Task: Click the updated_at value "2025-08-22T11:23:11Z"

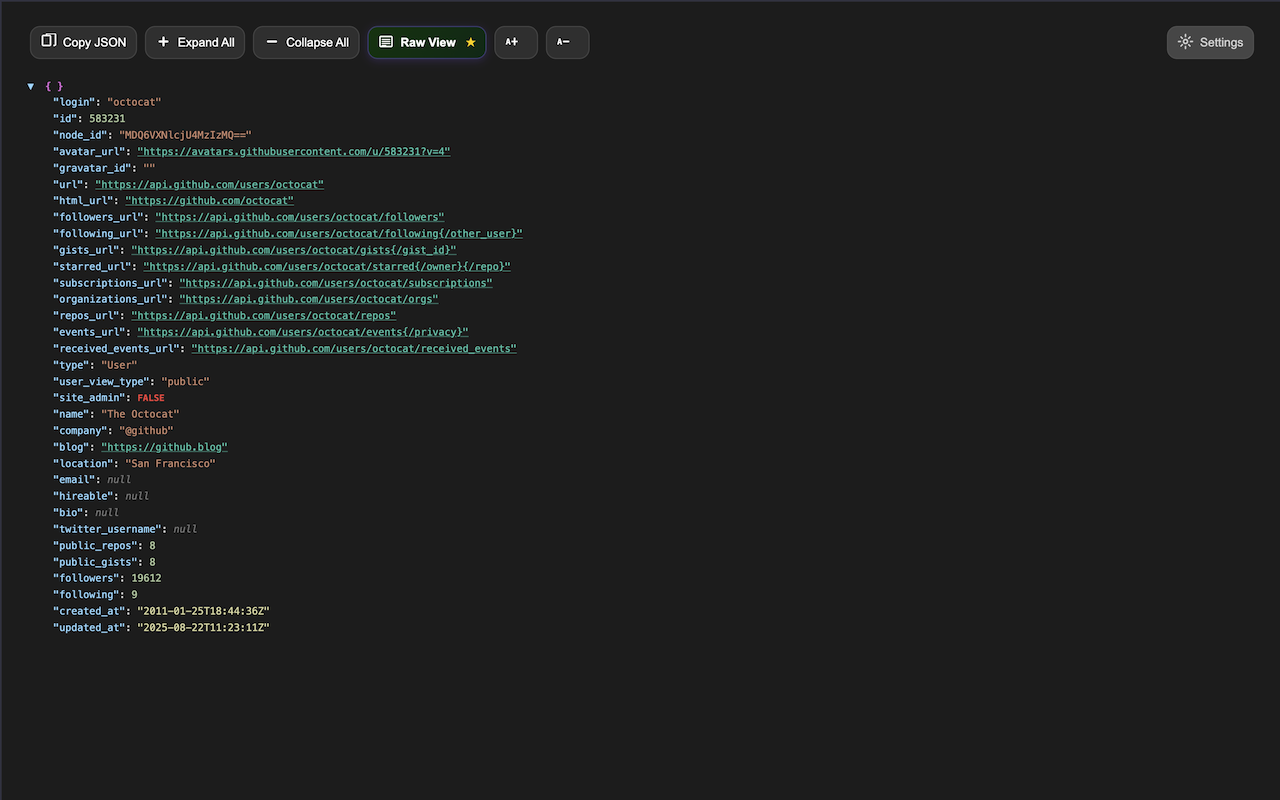Action: tap(203, 627)
